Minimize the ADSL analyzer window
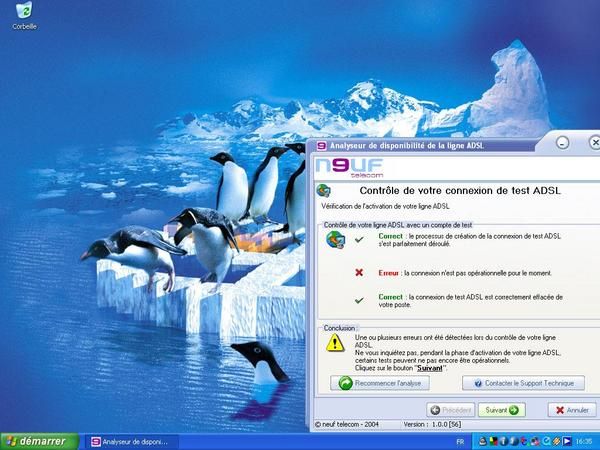The width and height of the screenshot is (600, 450). [562, 143]
